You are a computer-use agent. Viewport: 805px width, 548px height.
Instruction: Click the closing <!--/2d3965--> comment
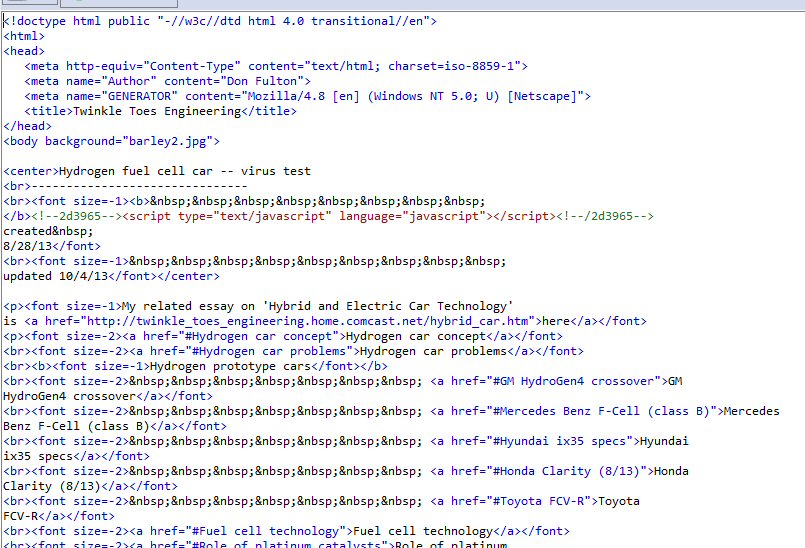tap(605, 216)
